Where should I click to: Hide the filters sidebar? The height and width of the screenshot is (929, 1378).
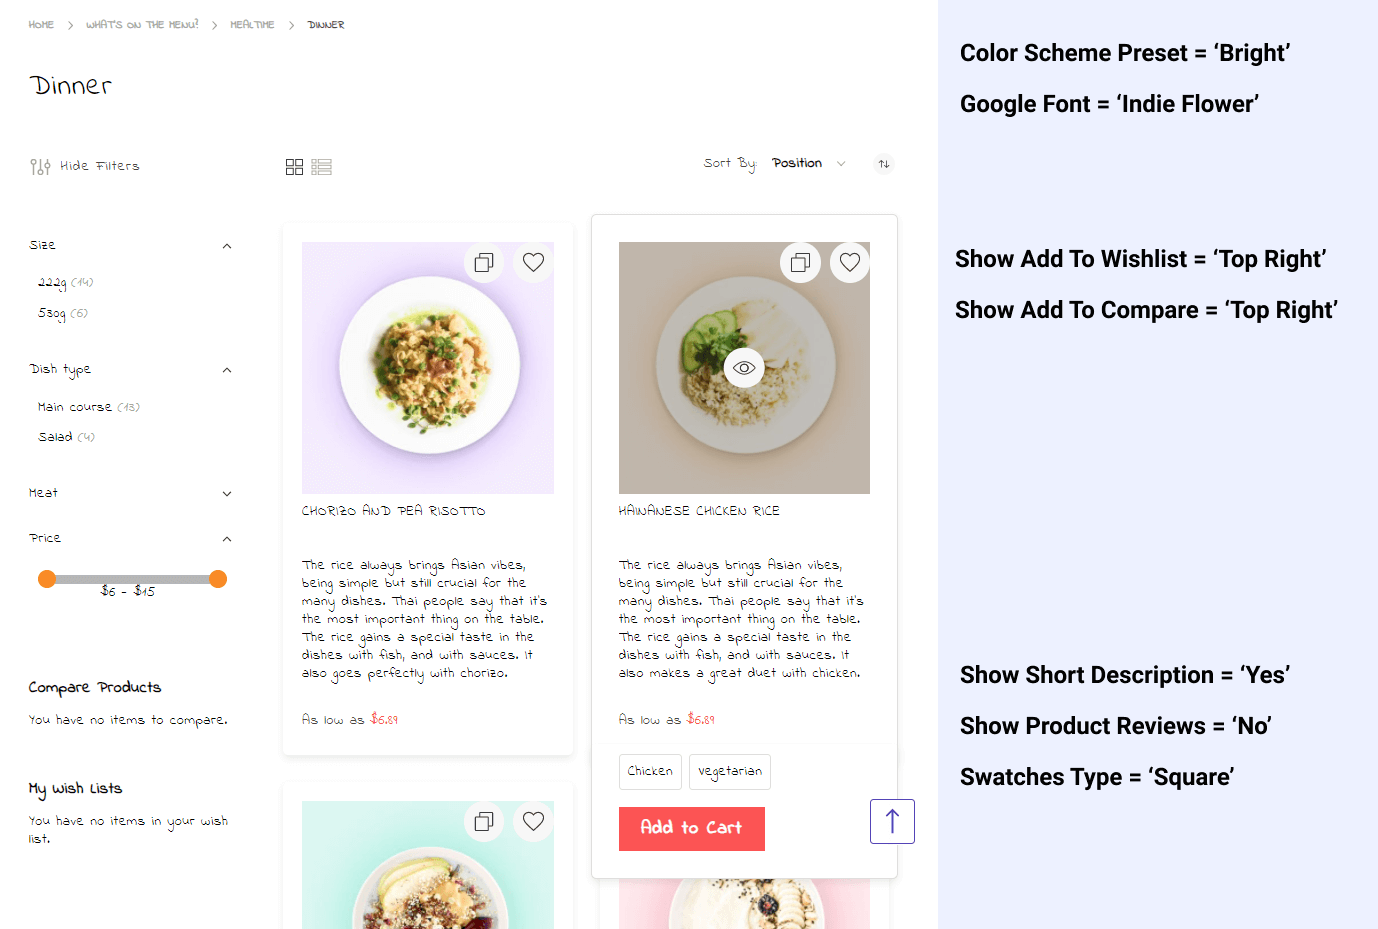coord(85,166)
